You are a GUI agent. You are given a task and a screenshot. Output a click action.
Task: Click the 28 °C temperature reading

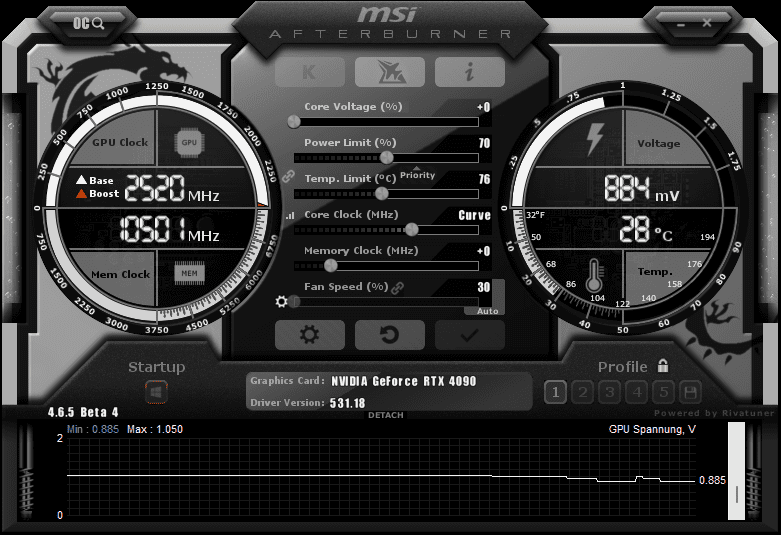[x=646, y=230]
